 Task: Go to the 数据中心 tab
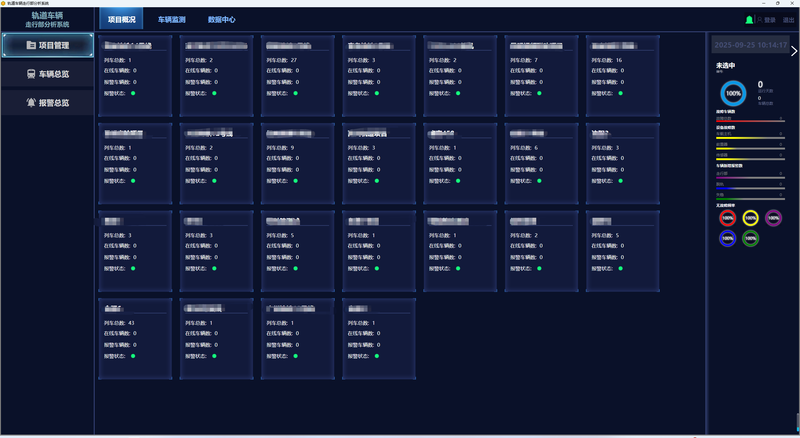(x=221, y=19)
